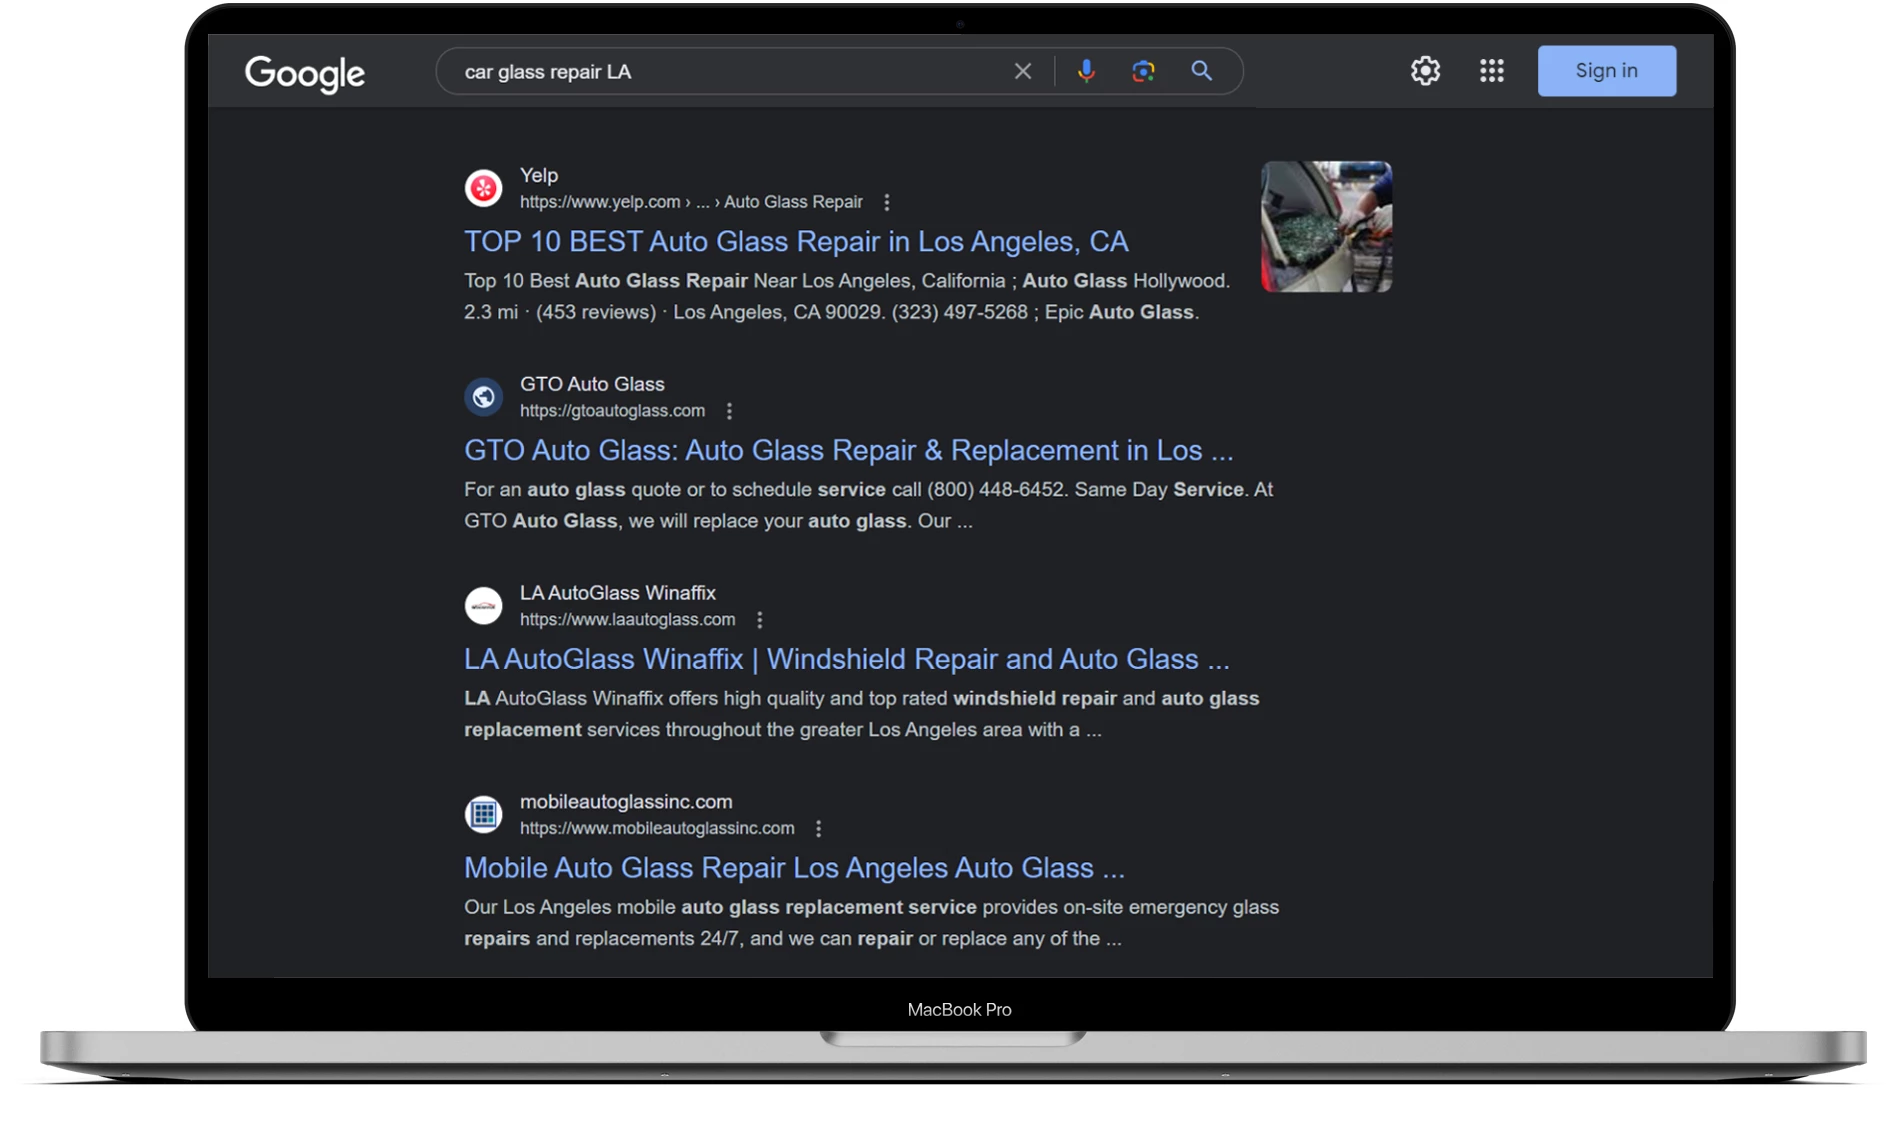Click the snippet mentioning 'on-site emergency glass'
Viewport: 1900px width, 1140px height.
pyautogui.click(x=871, y=923)
